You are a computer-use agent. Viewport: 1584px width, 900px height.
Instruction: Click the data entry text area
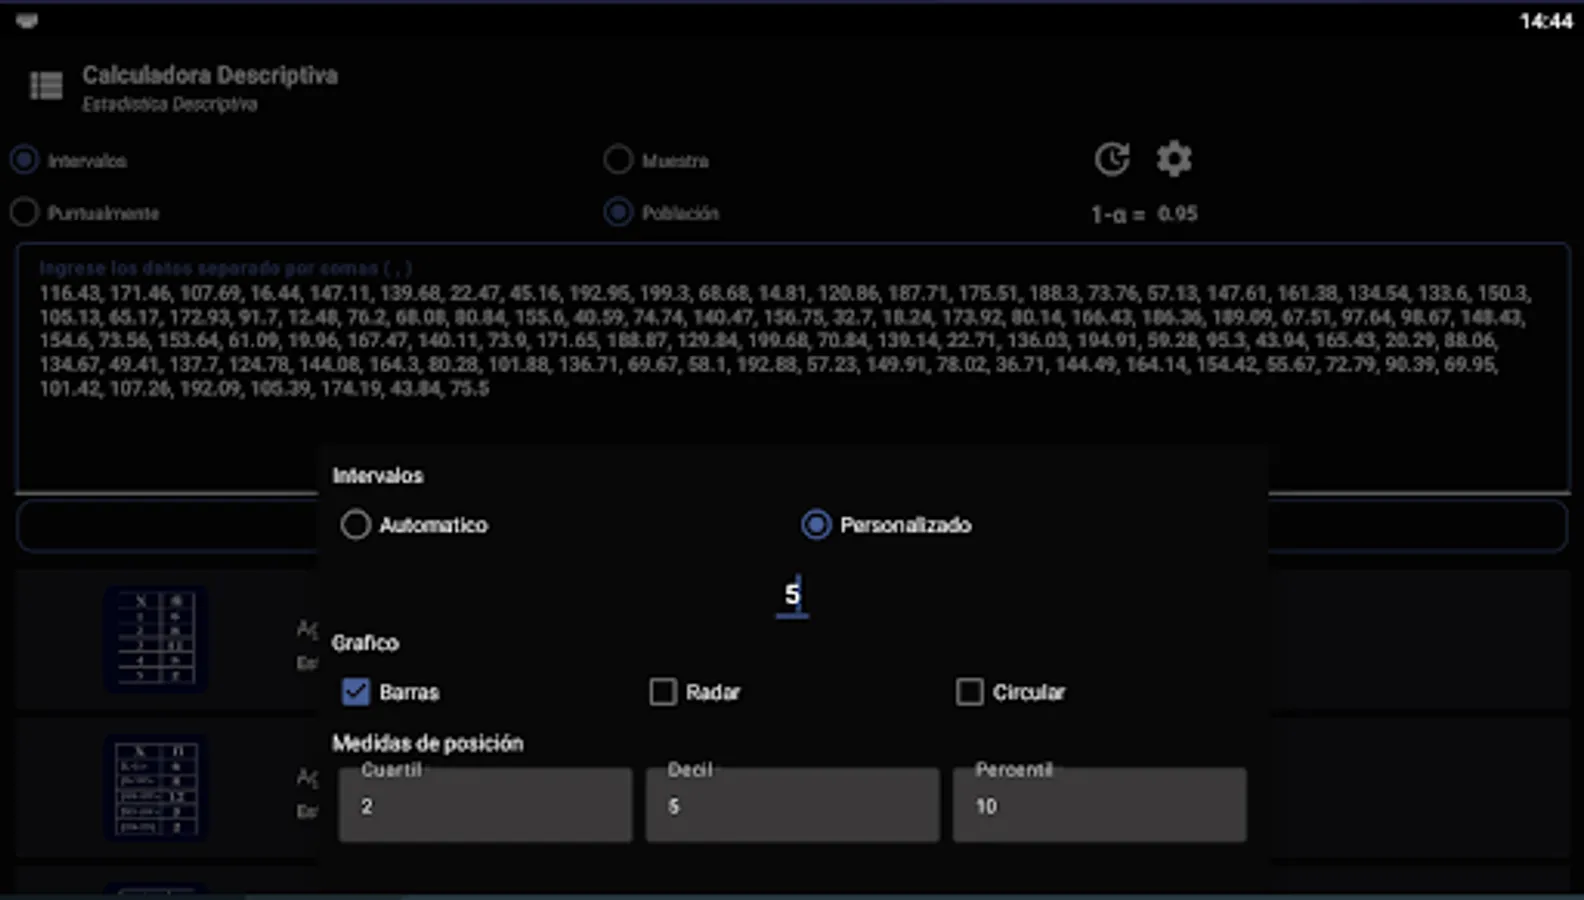(792, 367)
